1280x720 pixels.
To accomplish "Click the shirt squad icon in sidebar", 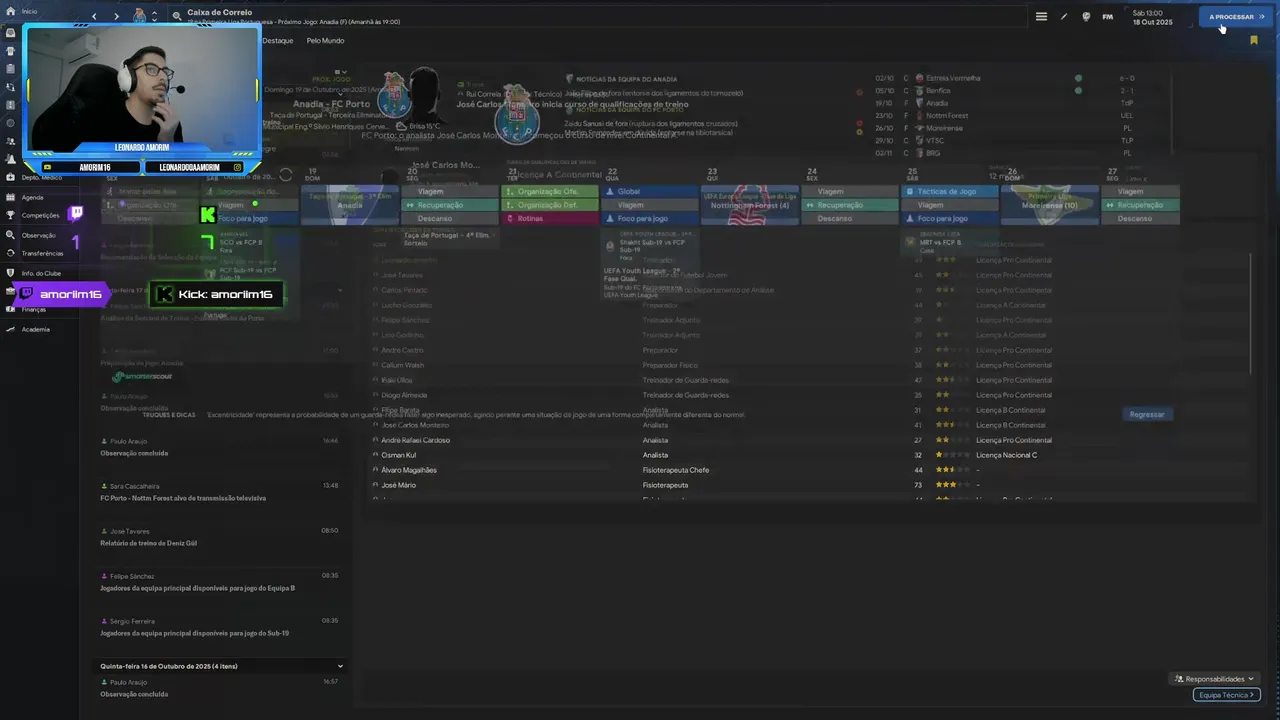I will coord(10,51).
